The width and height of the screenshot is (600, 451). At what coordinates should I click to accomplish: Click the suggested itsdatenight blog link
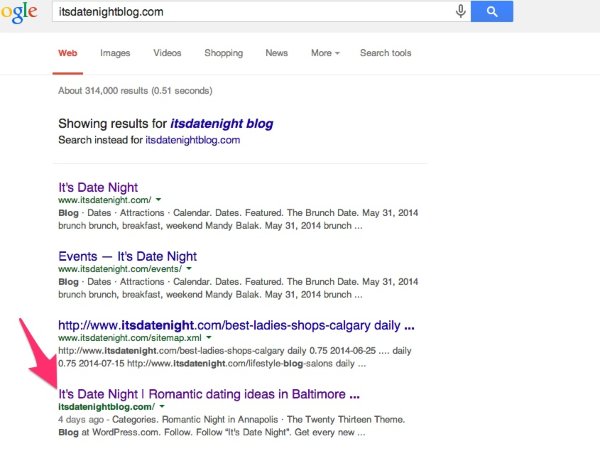click(x=222, y=124)
